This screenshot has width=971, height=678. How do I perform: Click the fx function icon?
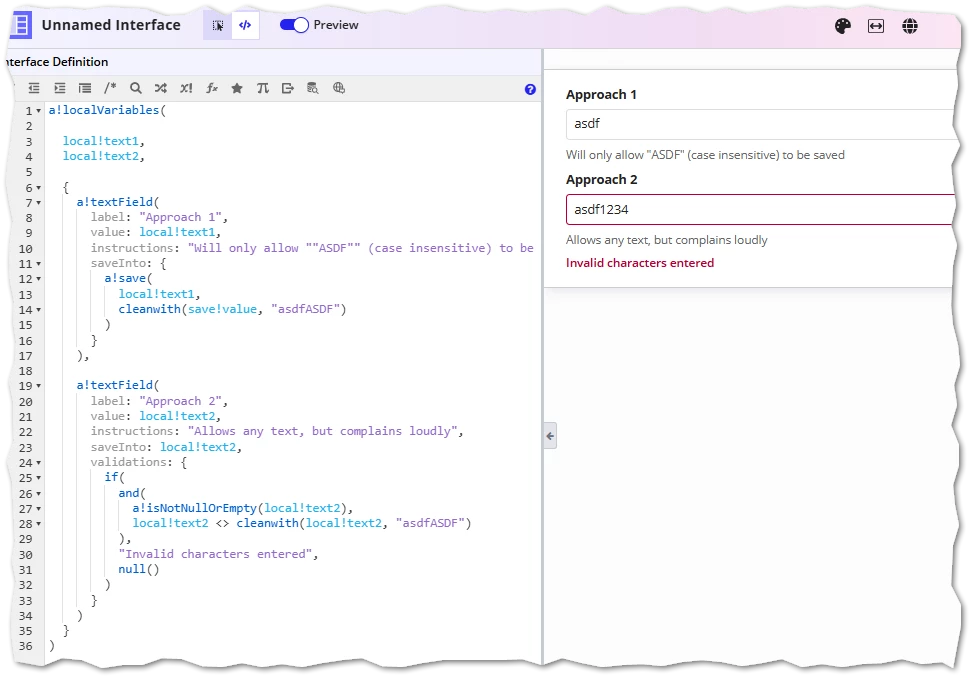click(212, 88)
